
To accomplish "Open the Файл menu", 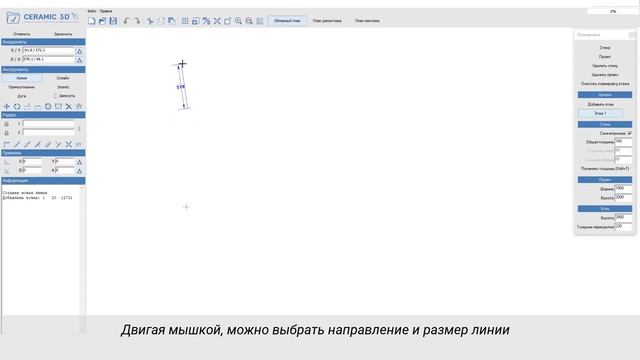I will tap(92, 11).
